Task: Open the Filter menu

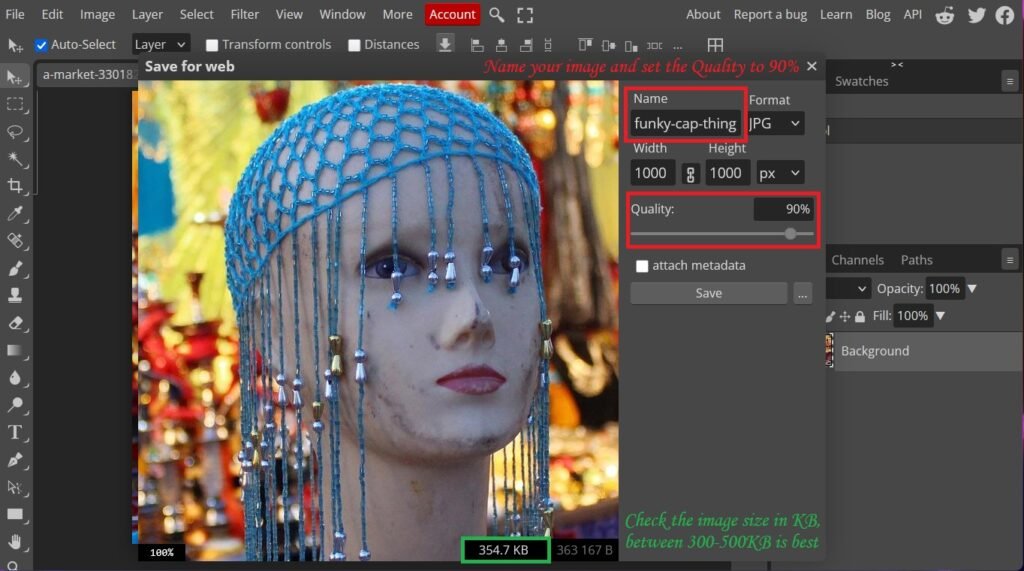Action: pos(244,14)
